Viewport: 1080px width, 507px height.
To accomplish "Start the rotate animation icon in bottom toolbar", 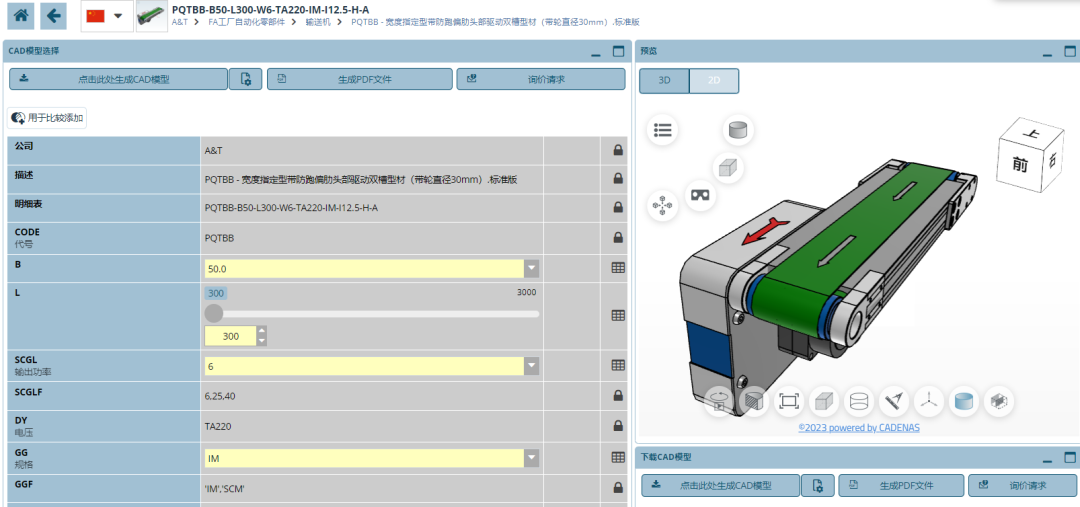I will pyautogui.click(x=719, y=401).
